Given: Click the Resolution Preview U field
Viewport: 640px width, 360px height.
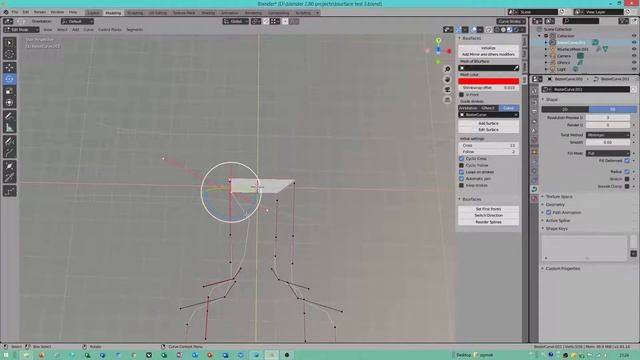Looking at the screenshot, I should (608, 118).
